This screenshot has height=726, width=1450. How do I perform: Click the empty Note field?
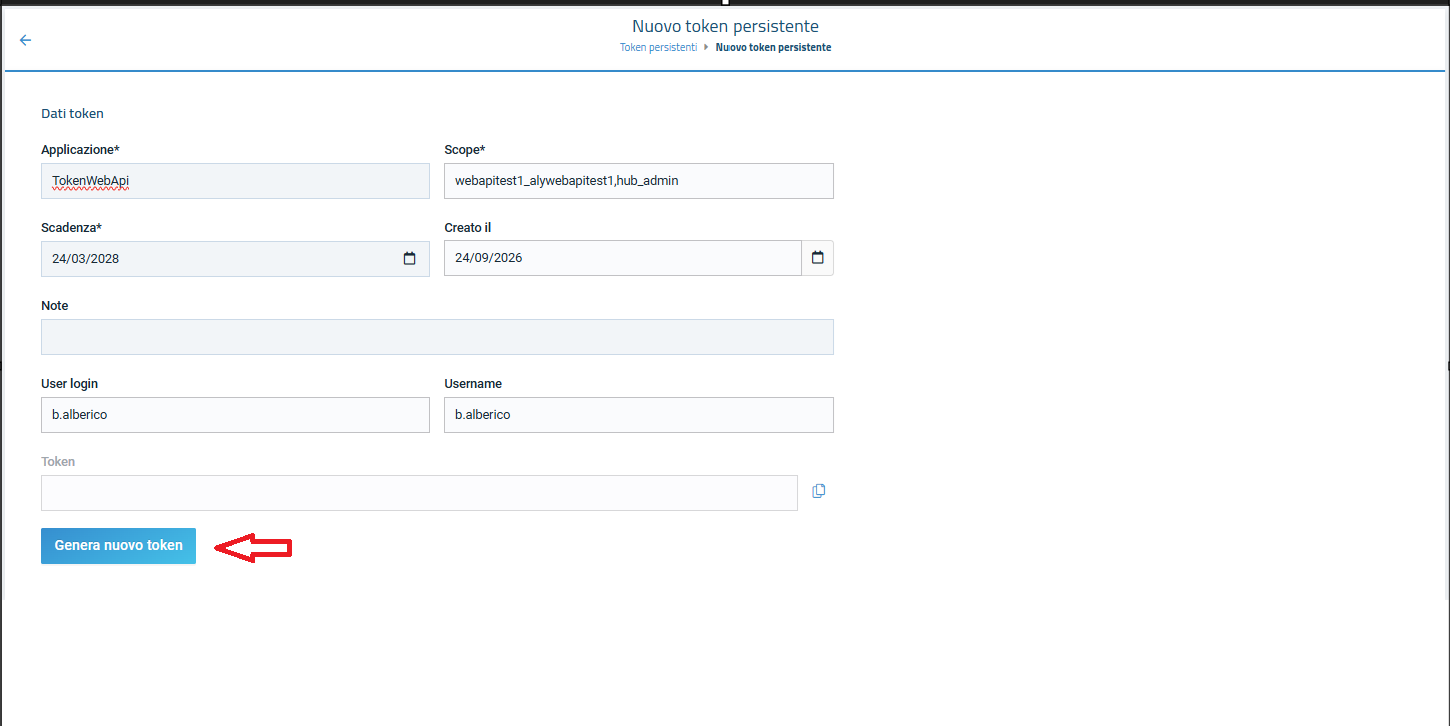coord(437,337)
